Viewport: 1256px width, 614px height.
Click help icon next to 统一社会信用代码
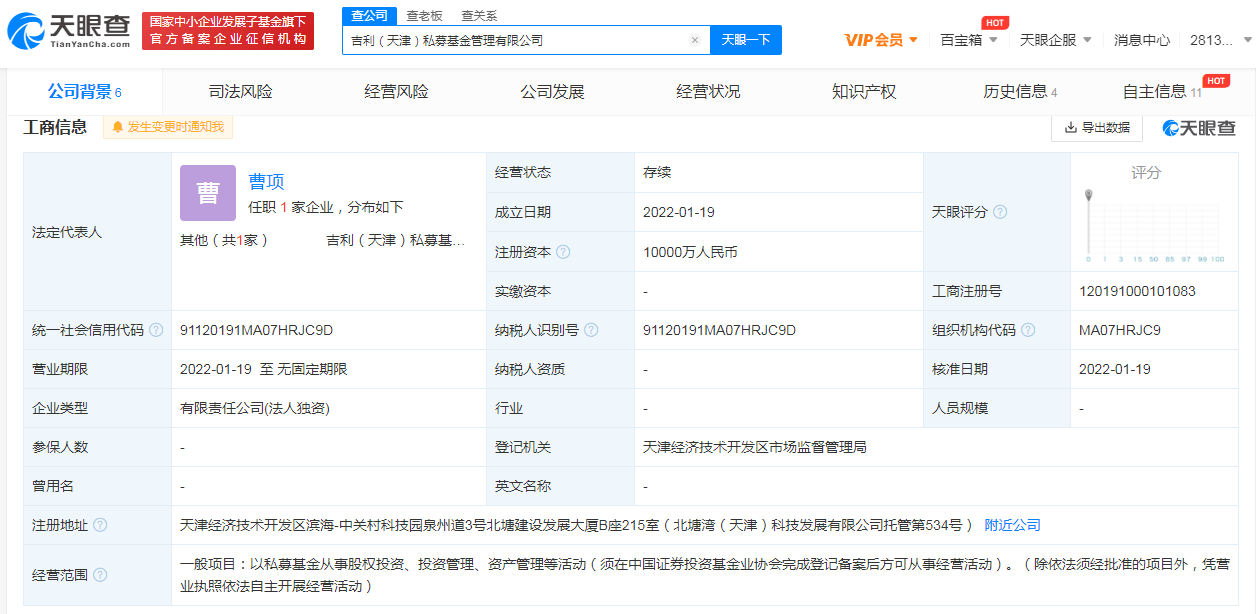pos(156,330)
